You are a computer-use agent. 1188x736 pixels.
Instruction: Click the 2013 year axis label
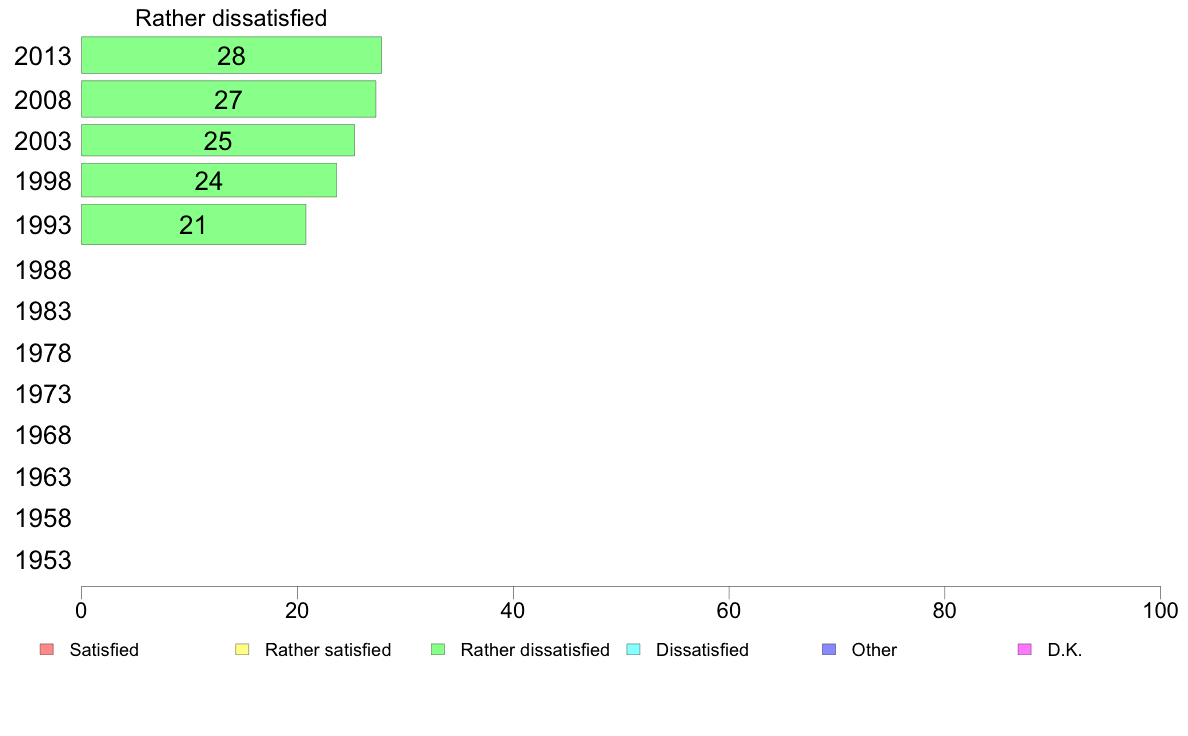pyautogui.click(x=43, y=56)
